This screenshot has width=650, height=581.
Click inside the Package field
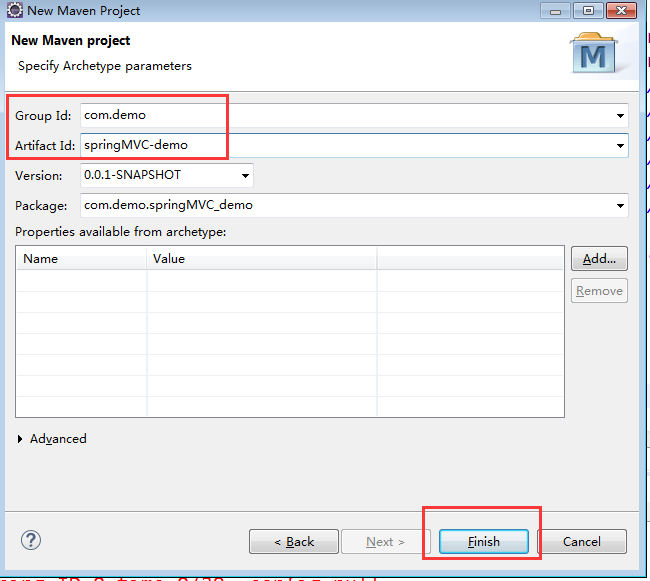pyautogui.click(x=354, y=205)
